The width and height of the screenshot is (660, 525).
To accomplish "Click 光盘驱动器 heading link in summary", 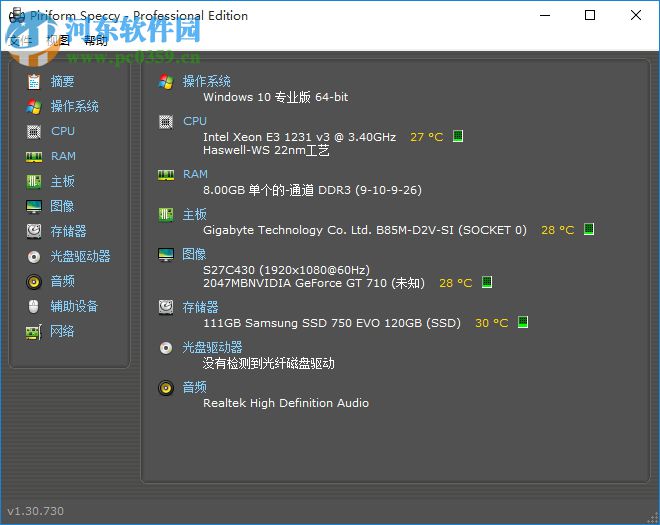I will coord(212,347).
